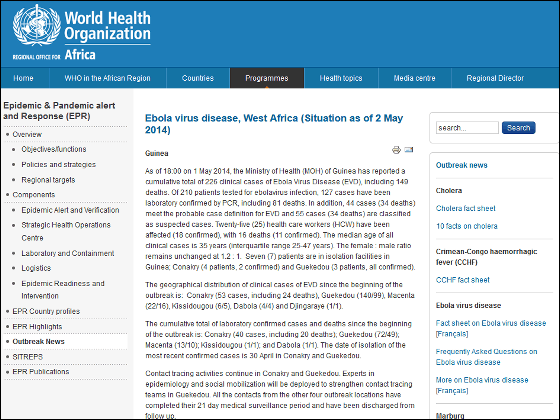Click the Cholera section heading
560x420 pixels.
(x=449, y=191)
